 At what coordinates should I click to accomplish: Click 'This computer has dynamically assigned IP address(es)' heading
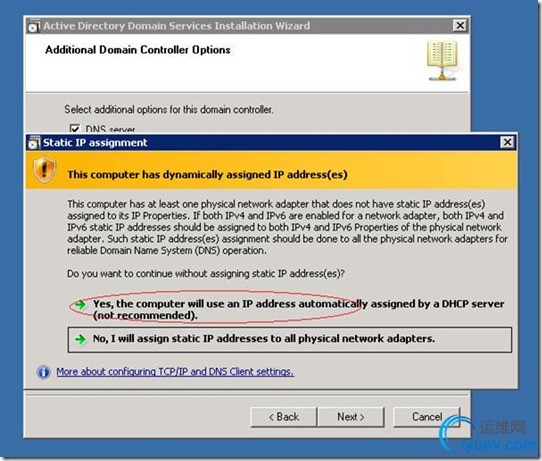pos(207,175)
